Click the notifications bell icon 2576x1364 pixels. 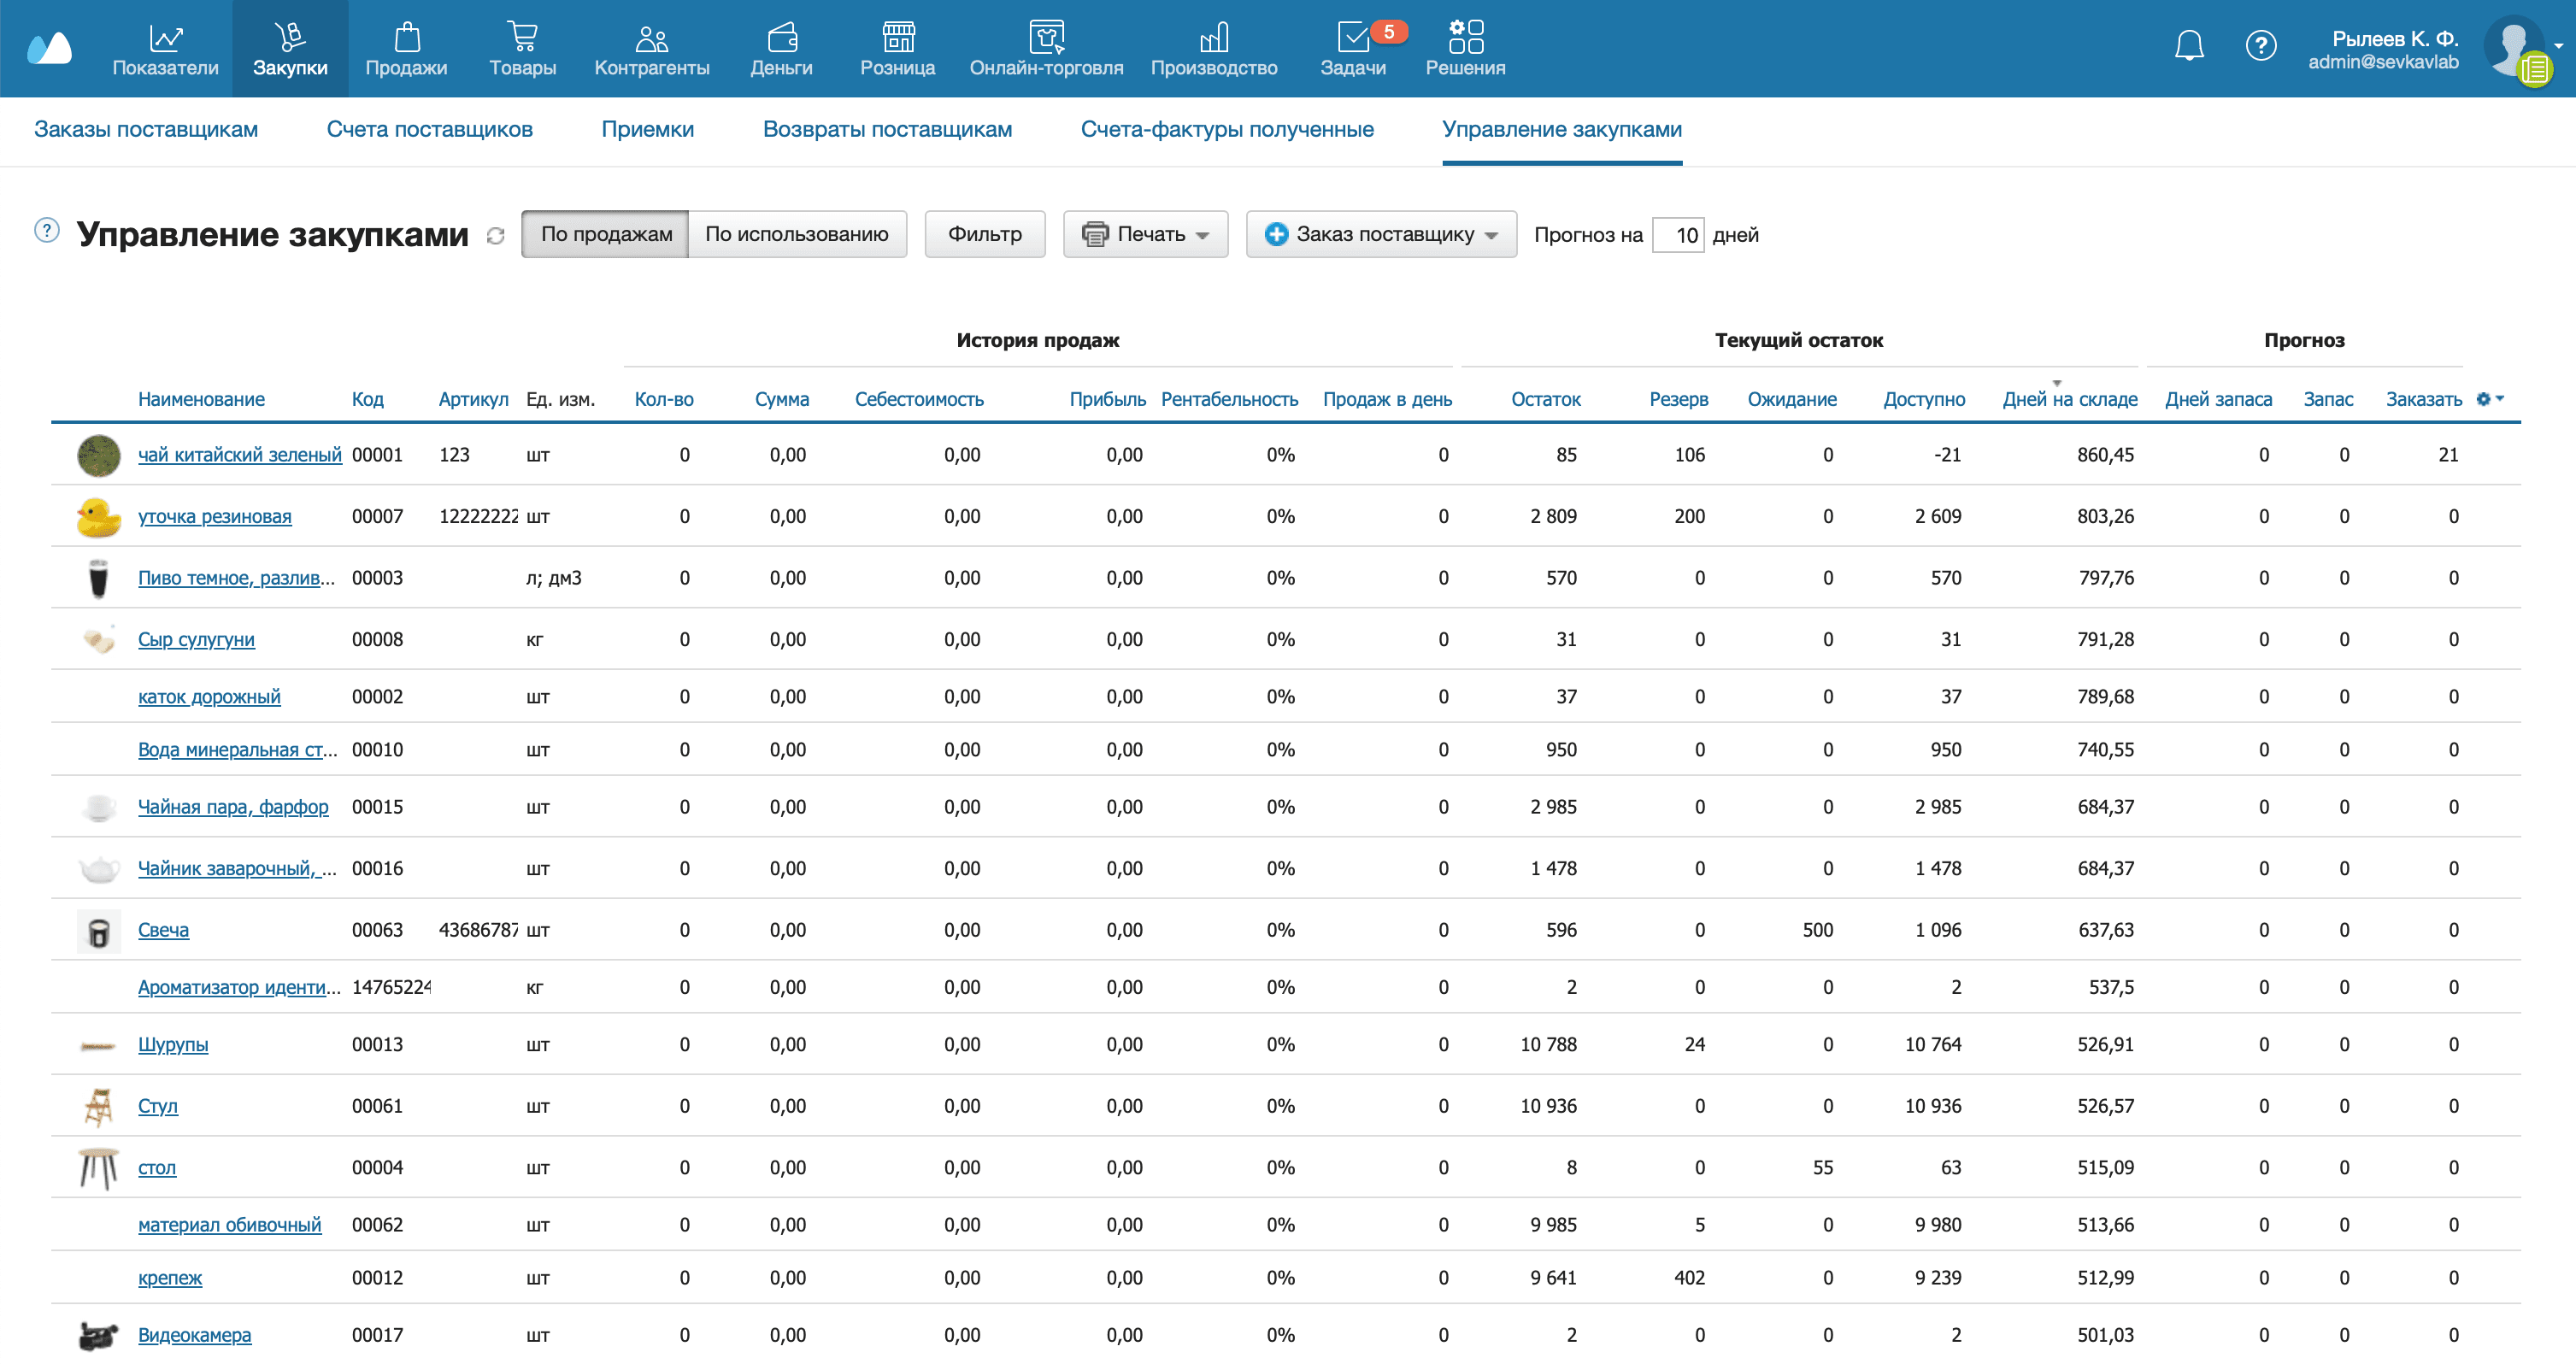point(2189,45)
